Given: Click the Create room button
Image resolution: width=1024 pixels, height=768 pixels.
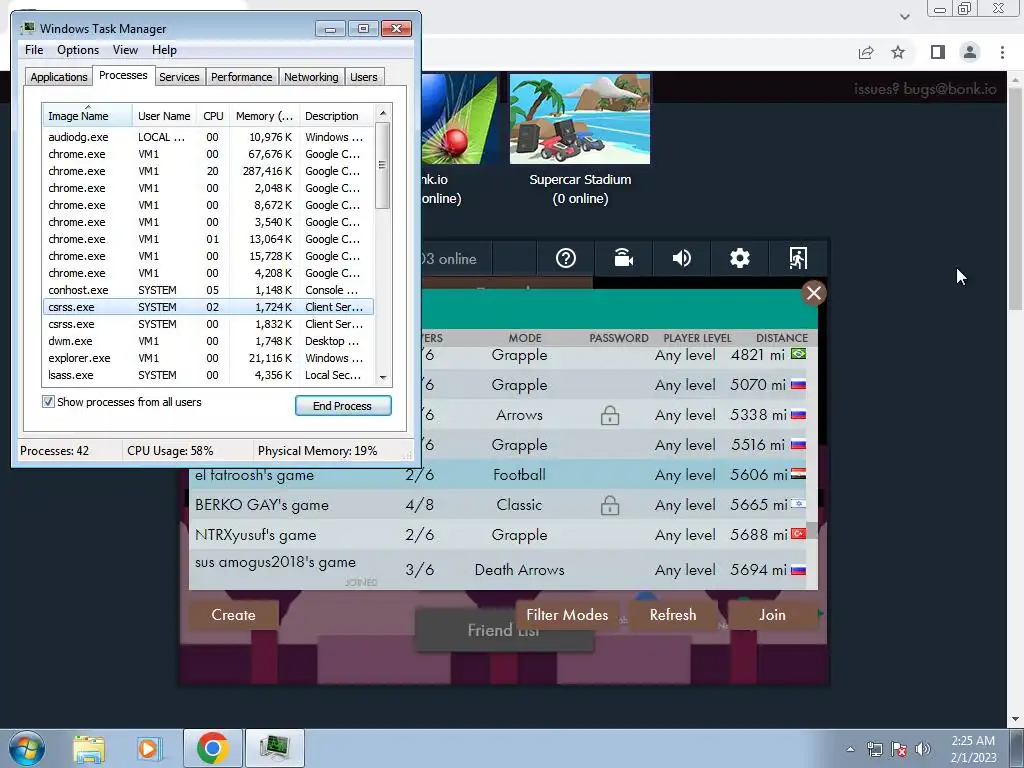Looking at the screenshot, I should click(x=233, y=615).
